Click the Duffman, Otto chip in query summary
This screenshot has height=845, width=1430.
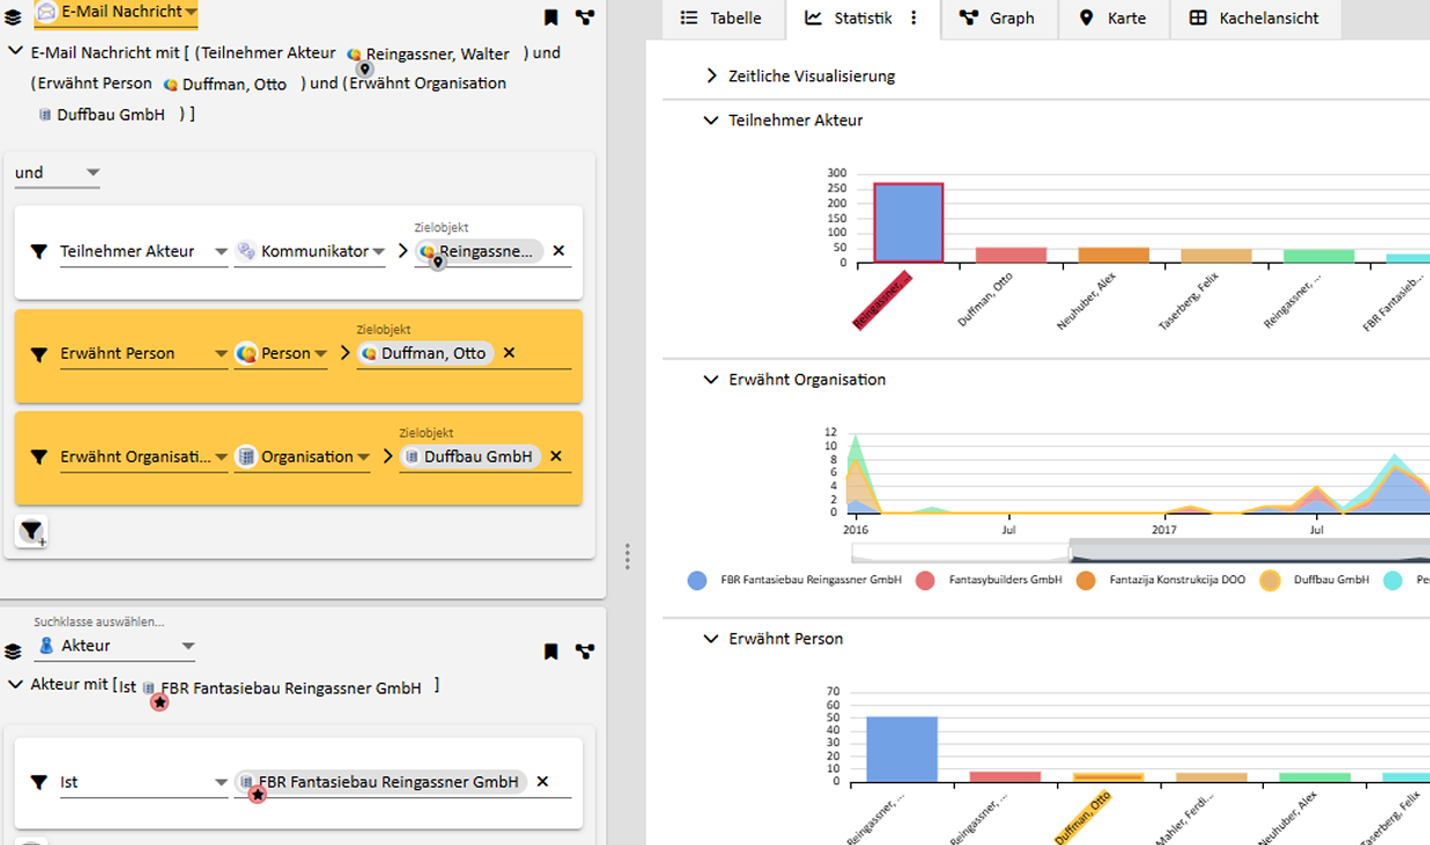225,84
